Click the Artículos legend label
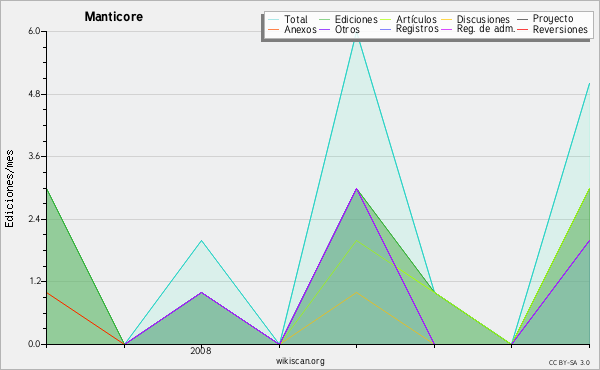600x370 pixels. point(416,19)
